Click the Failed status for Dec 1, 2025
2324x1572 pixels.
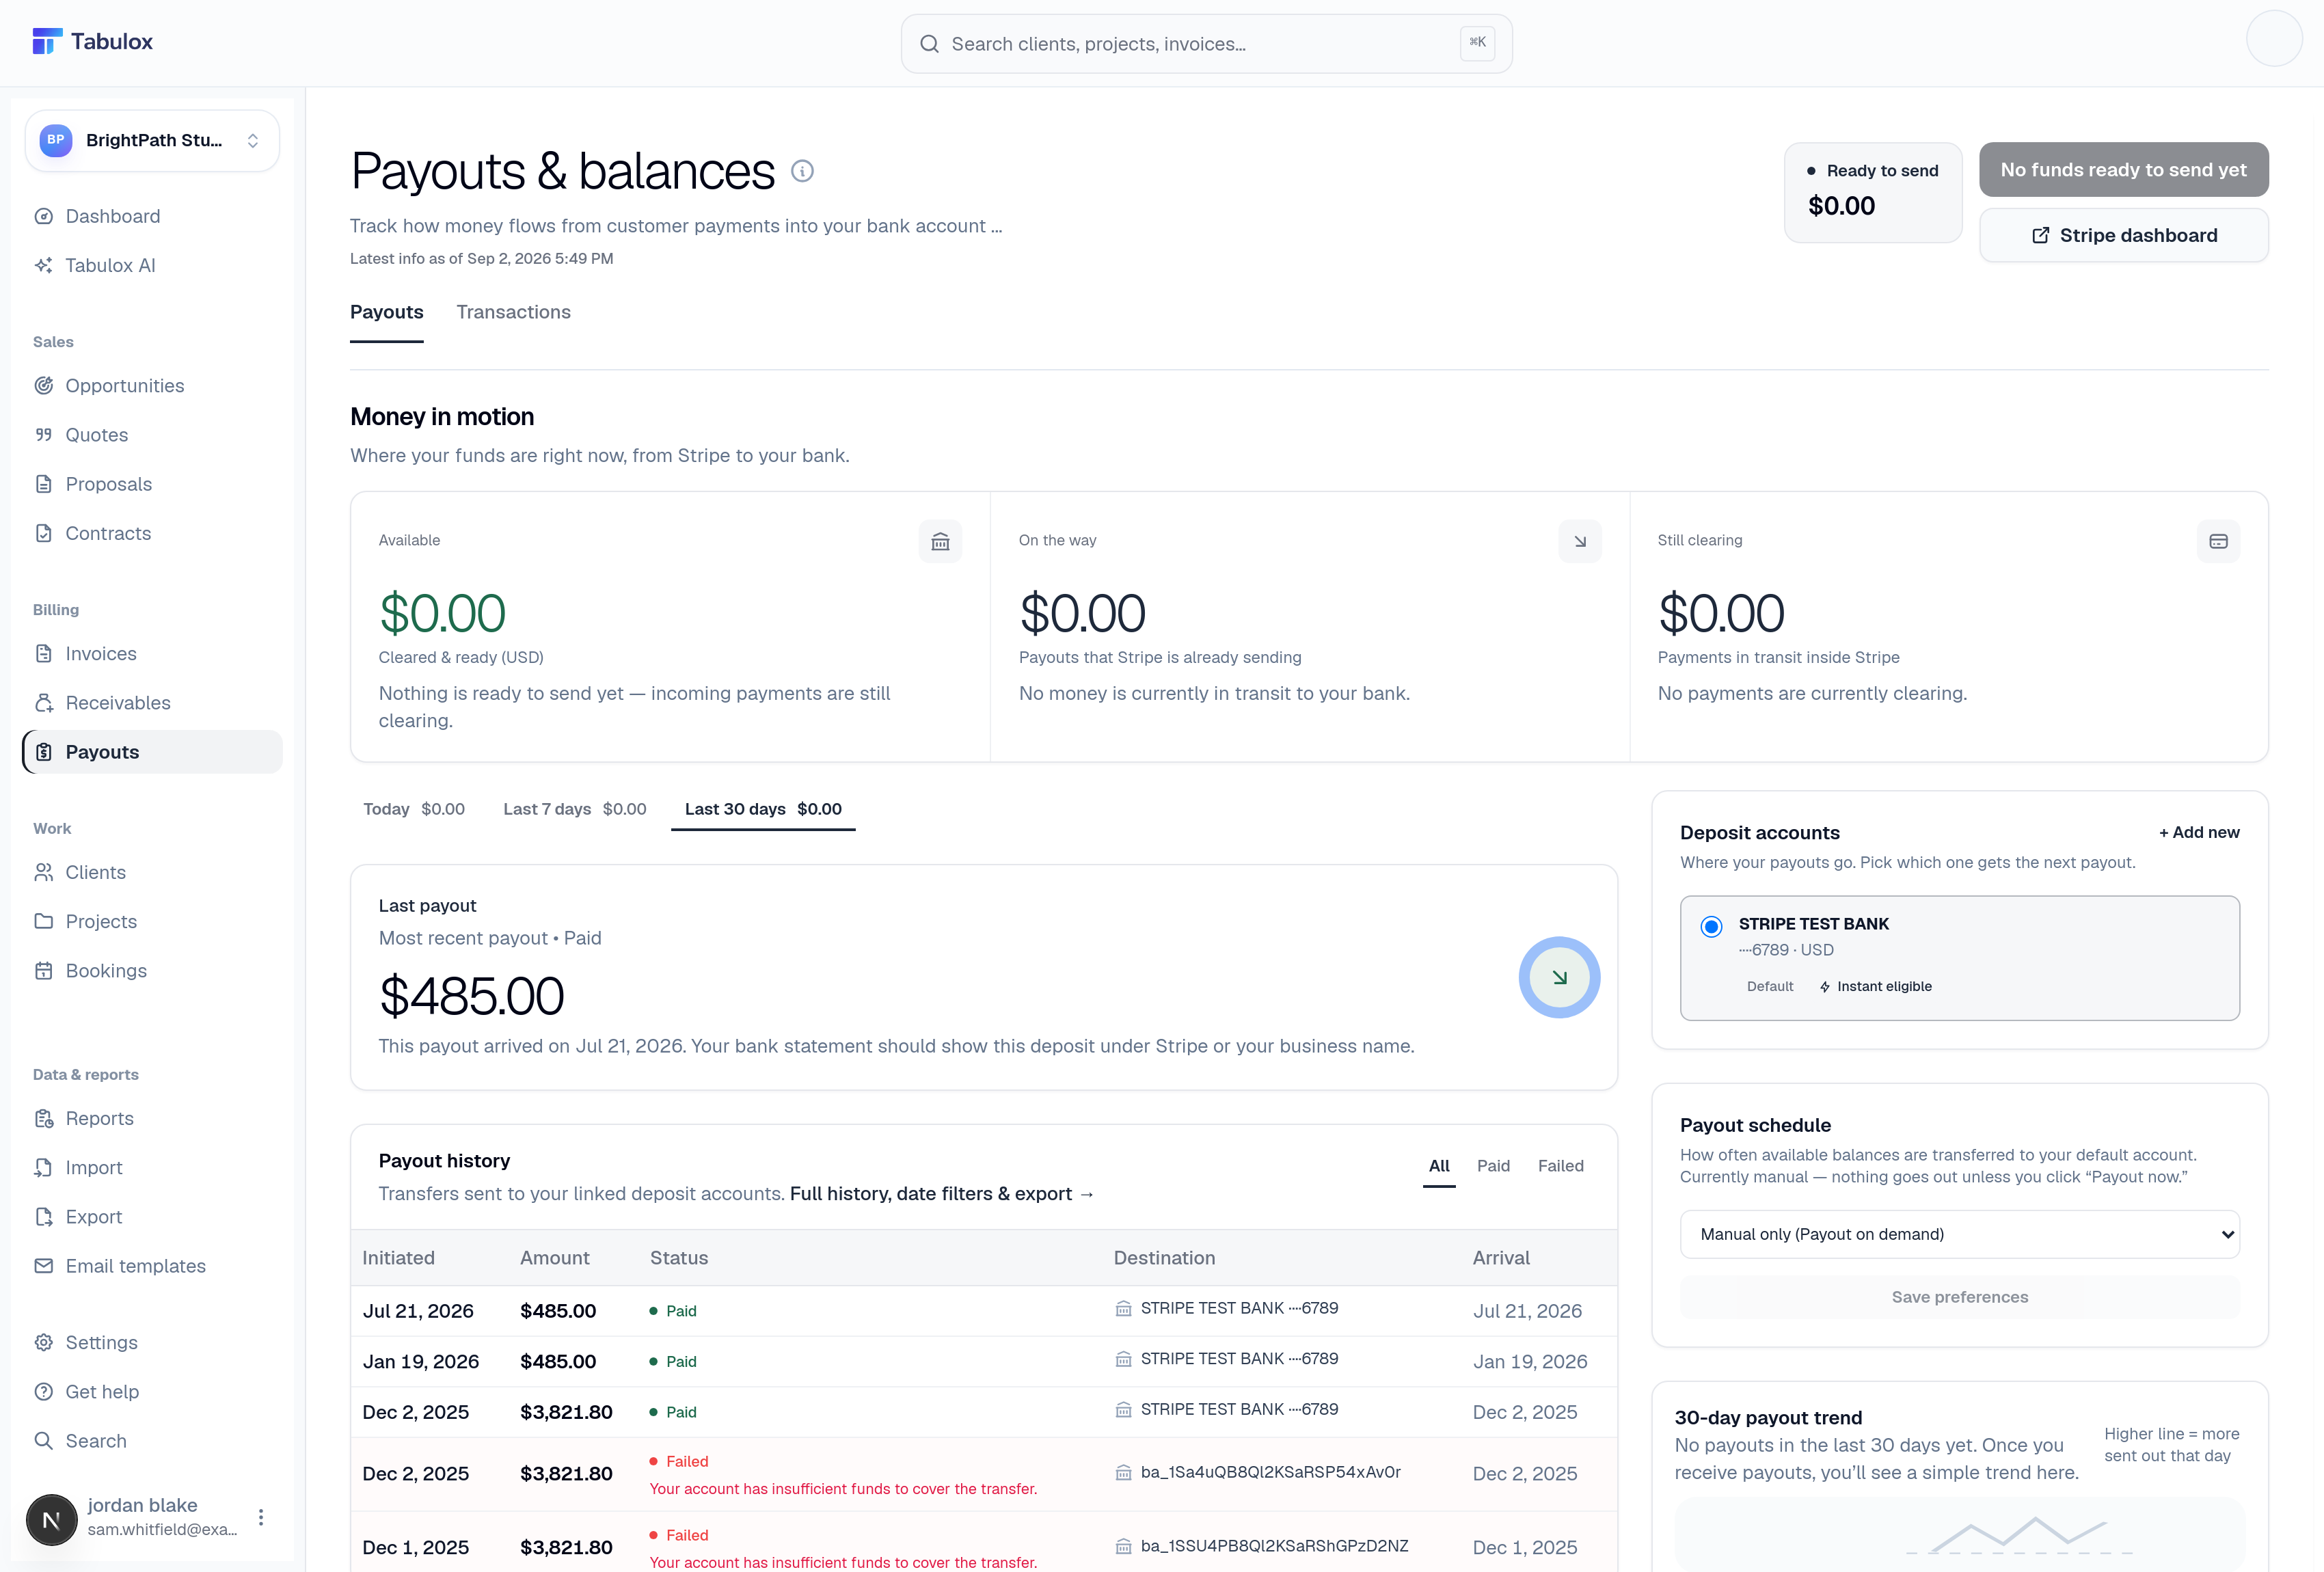[679, 1536]
